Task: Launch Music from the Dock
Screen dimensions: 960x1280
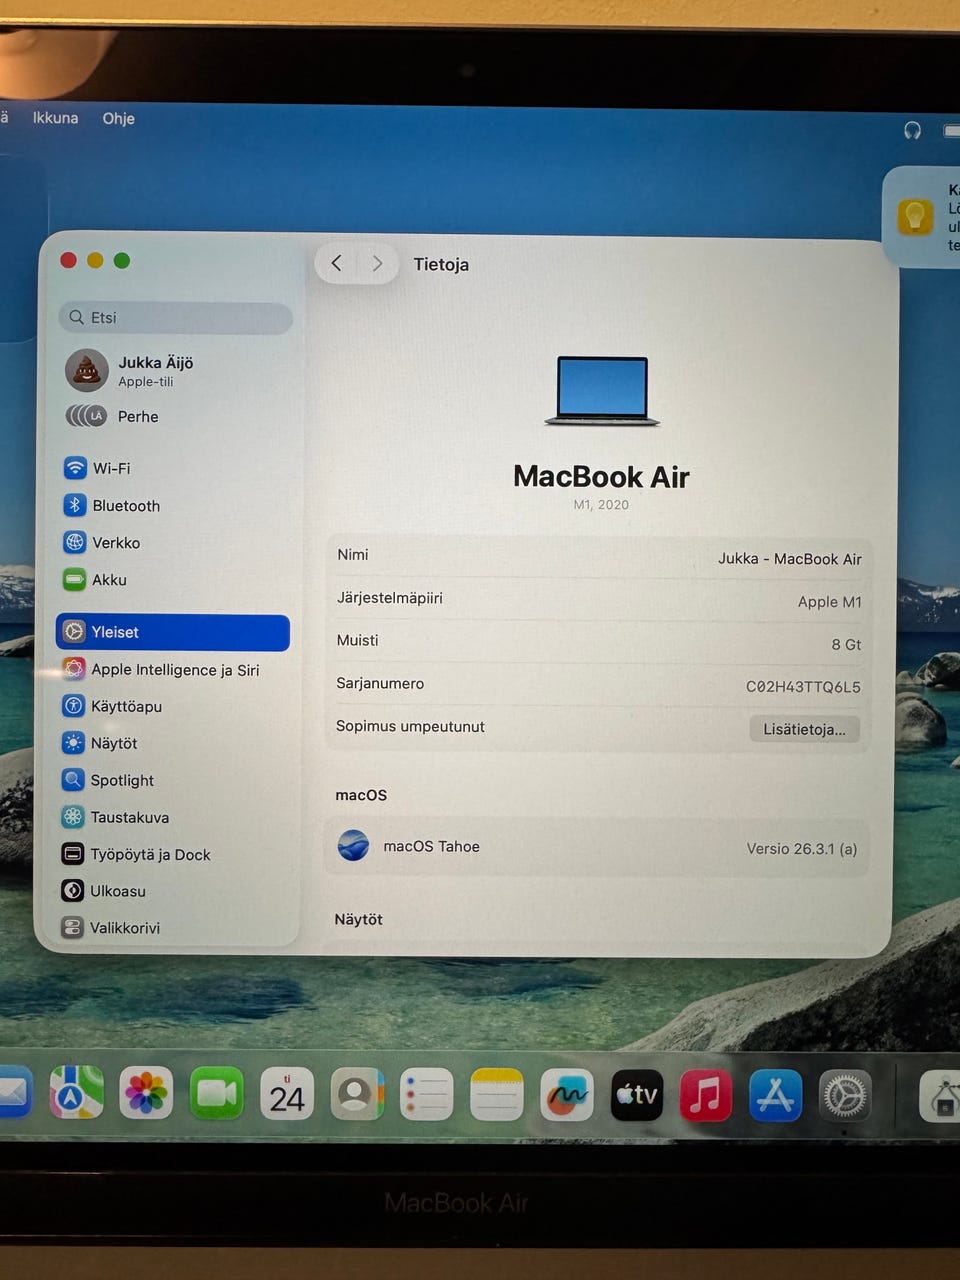Action: click(705, 1095)
